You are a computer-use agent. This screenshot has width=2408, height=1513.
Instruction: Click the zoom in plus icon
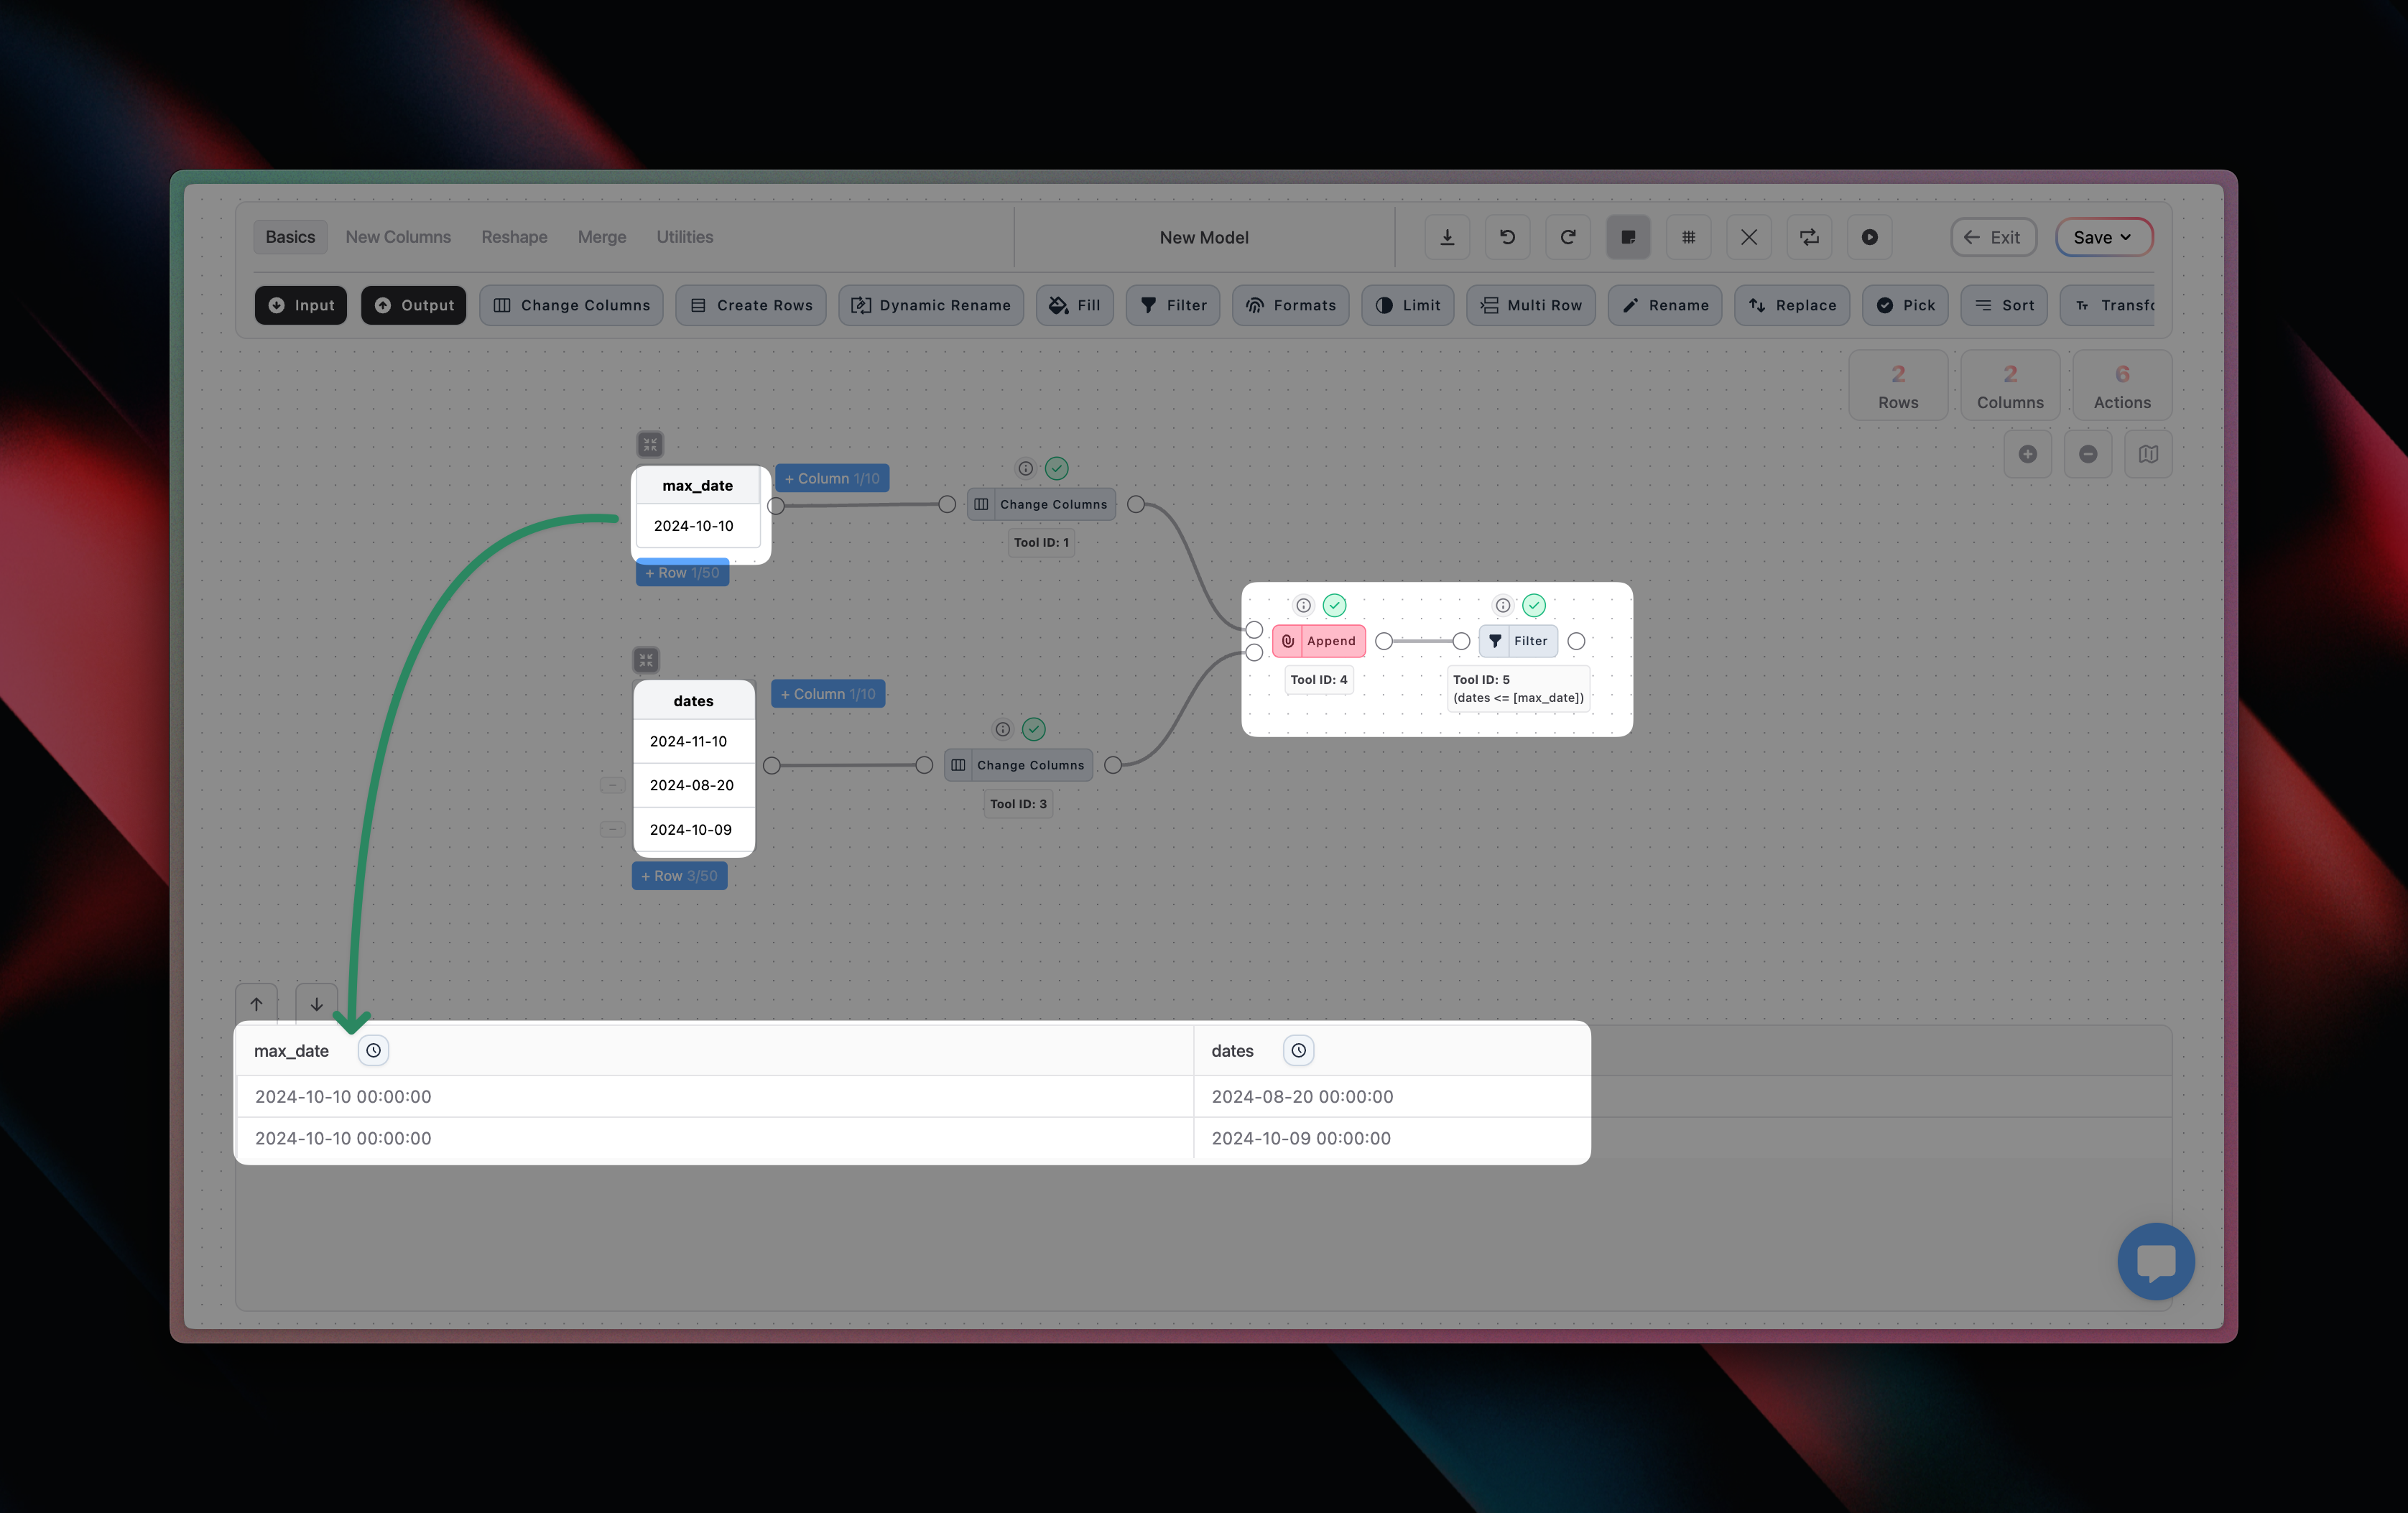click(2027, 454)
